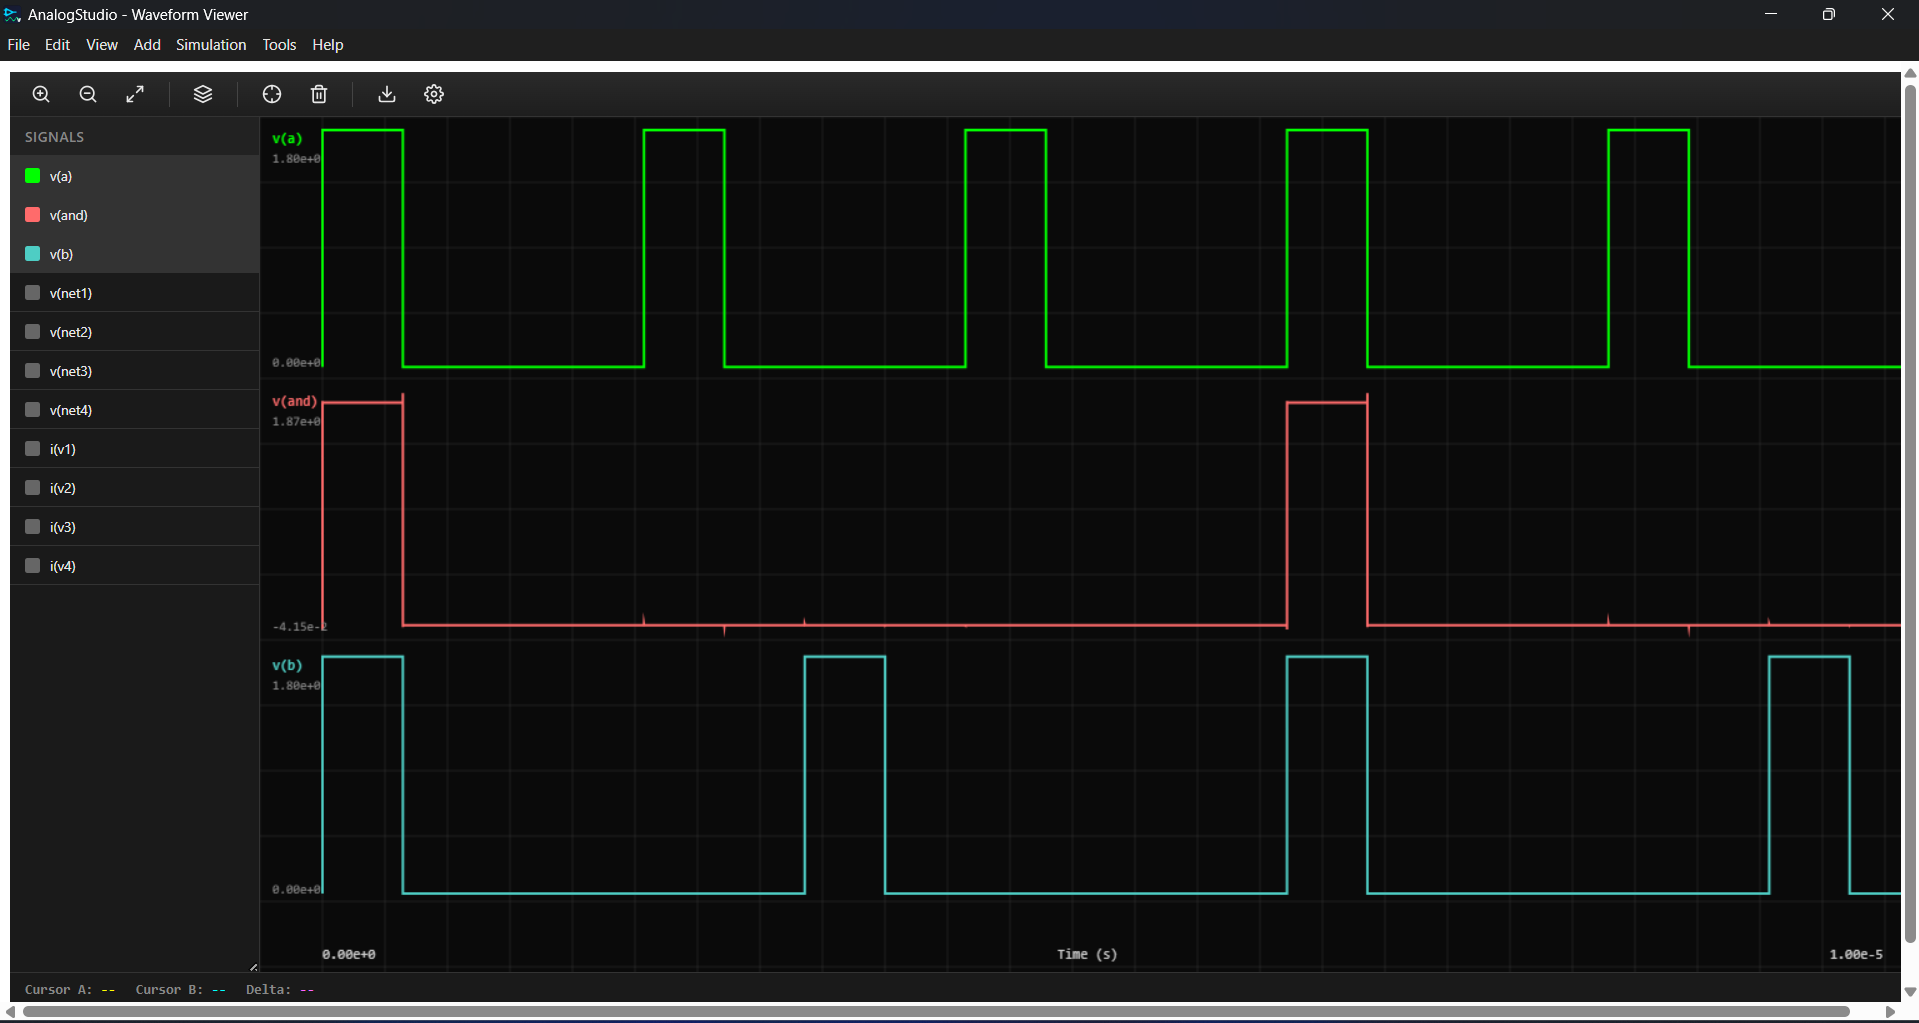Fit waveforms to view with expand icon
Screen dimensions: 1919x1023
(x=135, y=94)
